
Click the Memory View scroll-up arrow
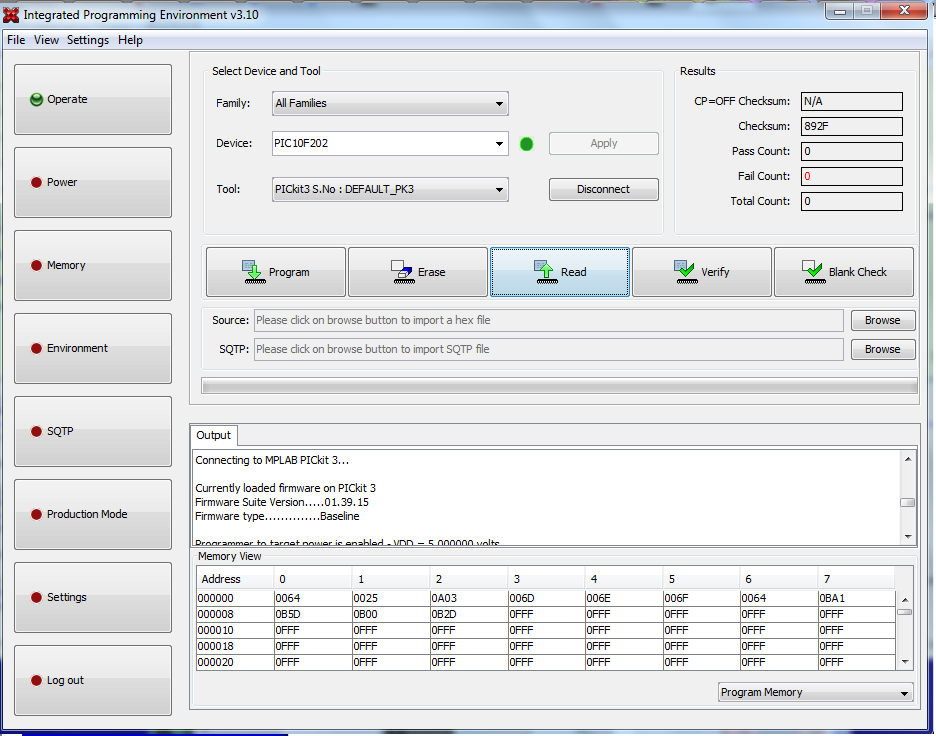coord(905,599)
